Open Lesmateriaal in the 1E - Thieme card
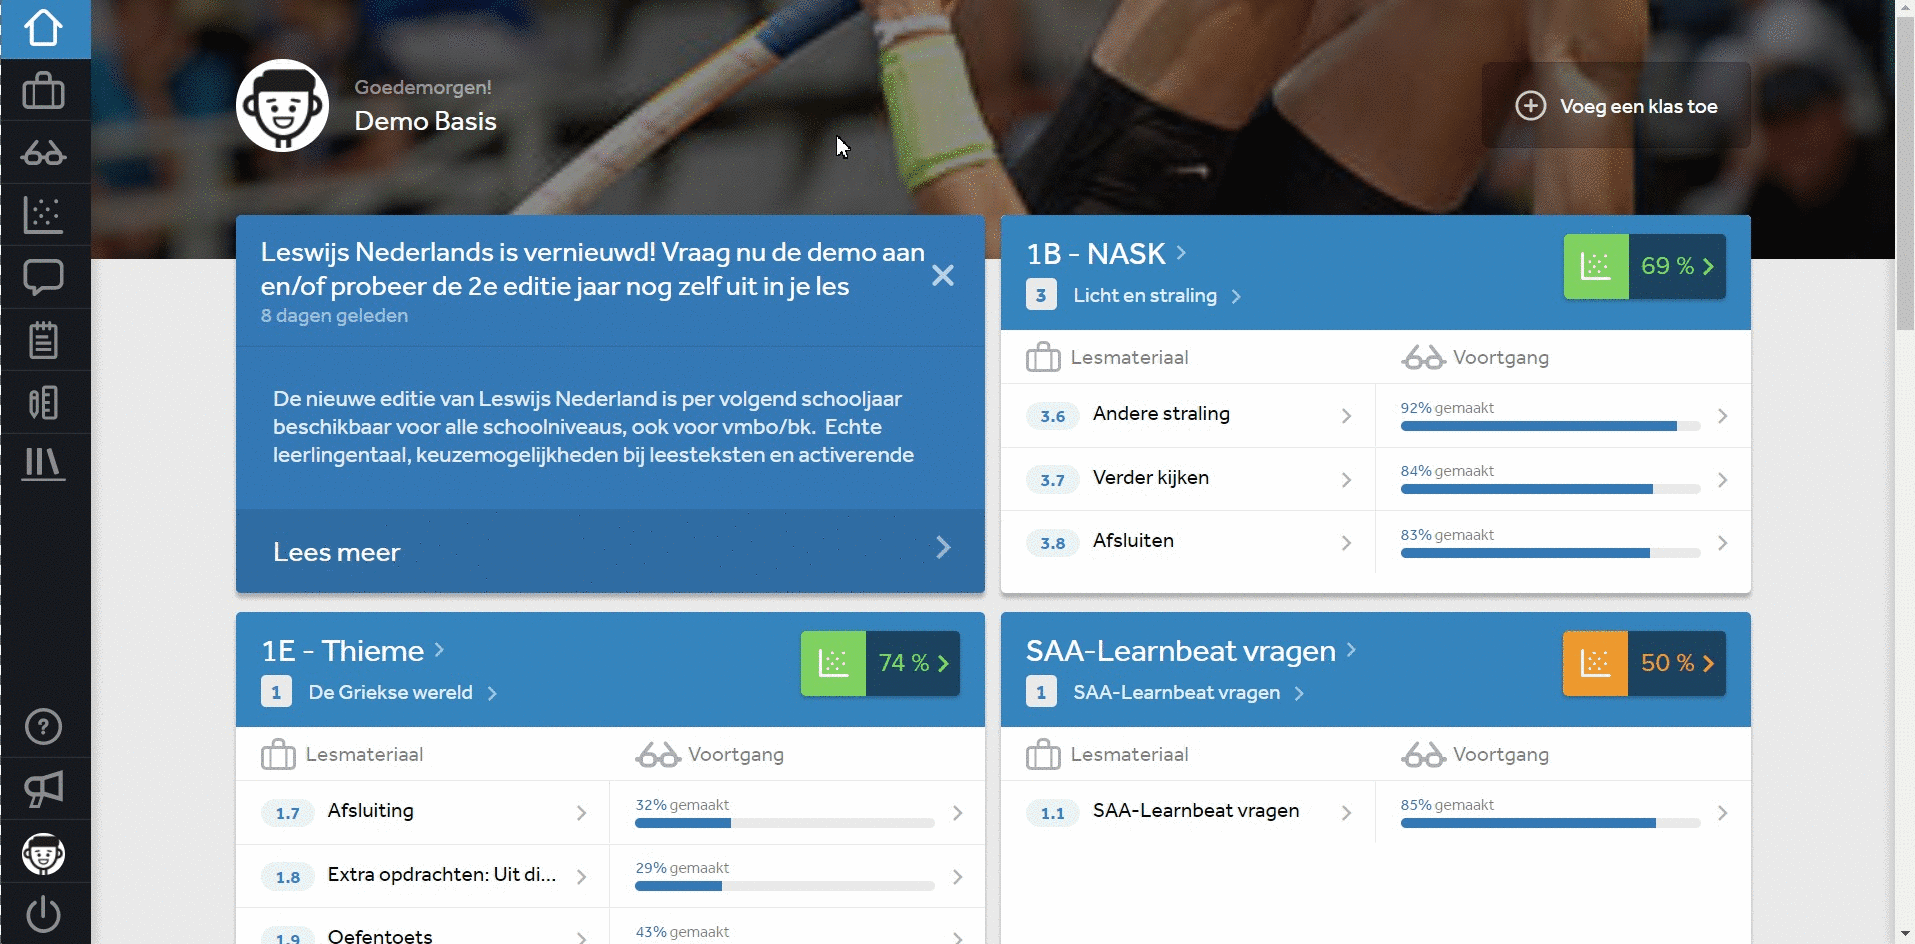1915x944 pixels. coord(342,754)
